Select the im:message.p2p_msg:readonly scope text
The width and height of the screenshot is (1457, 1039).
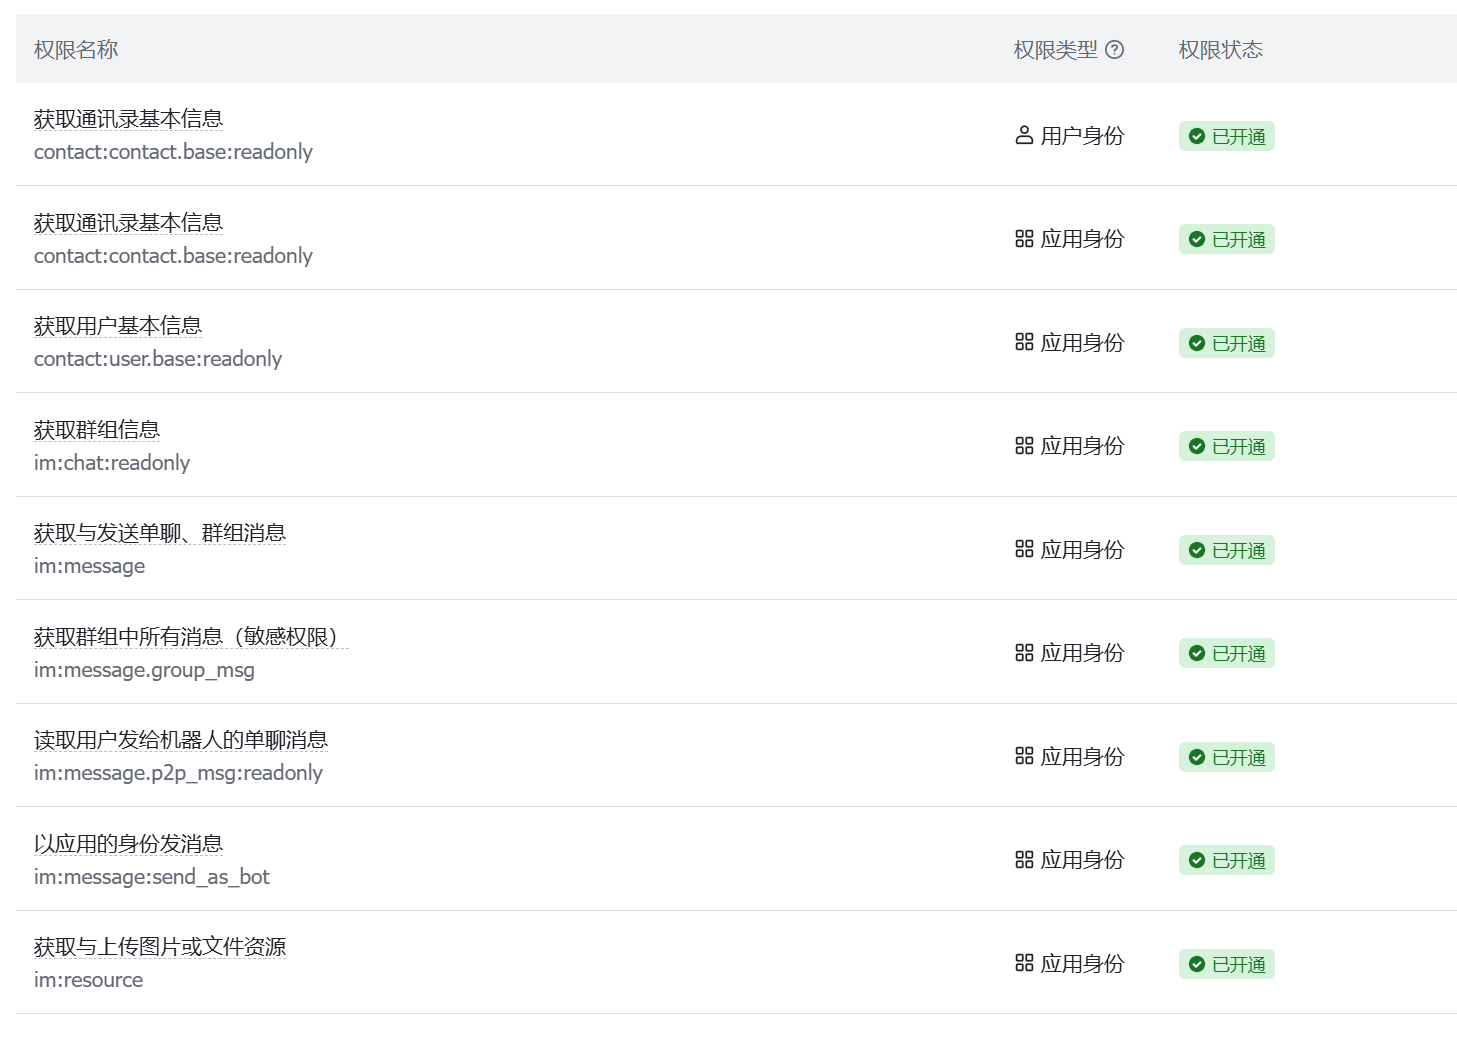(178, 773)
